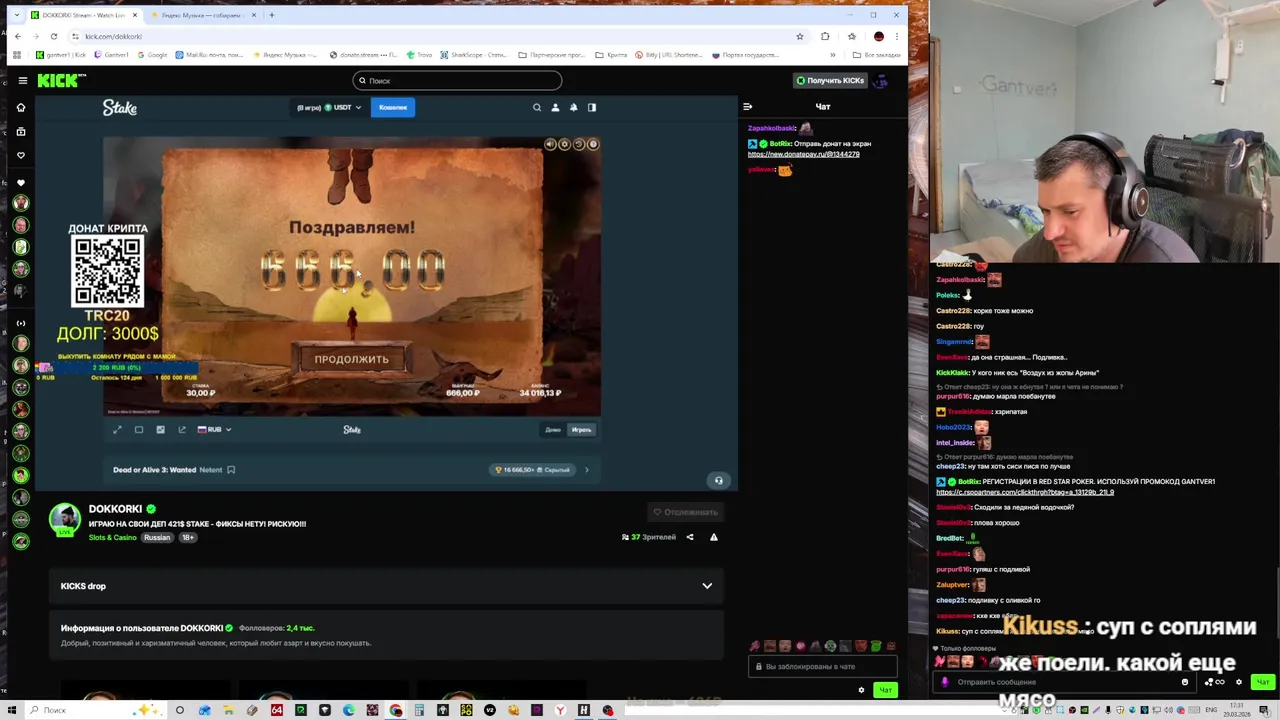Image resolution: width=1280 pixels, height=720 pixels.
Task: Toggle Stake side panel icon
Action: (591, 107)
